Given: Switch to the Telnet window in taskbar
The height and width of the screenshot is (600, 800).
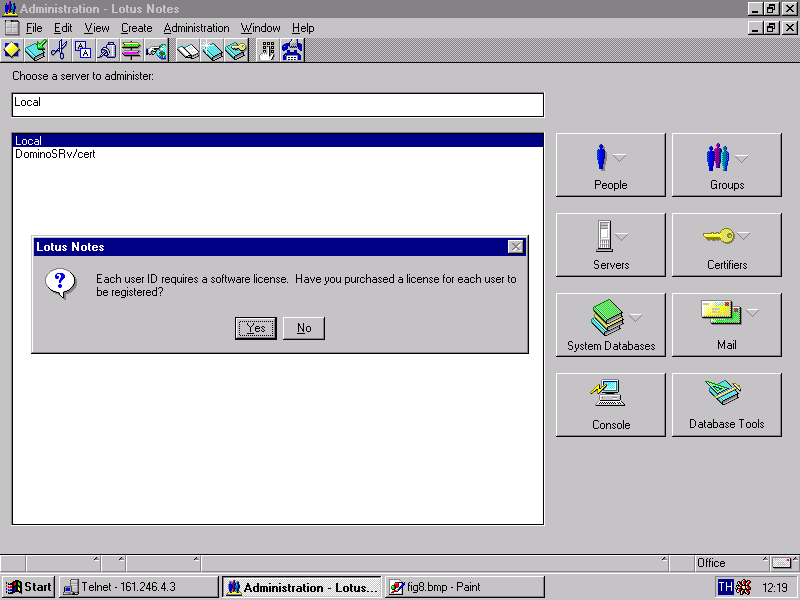Looking at the screenshot, I should 139,587.
